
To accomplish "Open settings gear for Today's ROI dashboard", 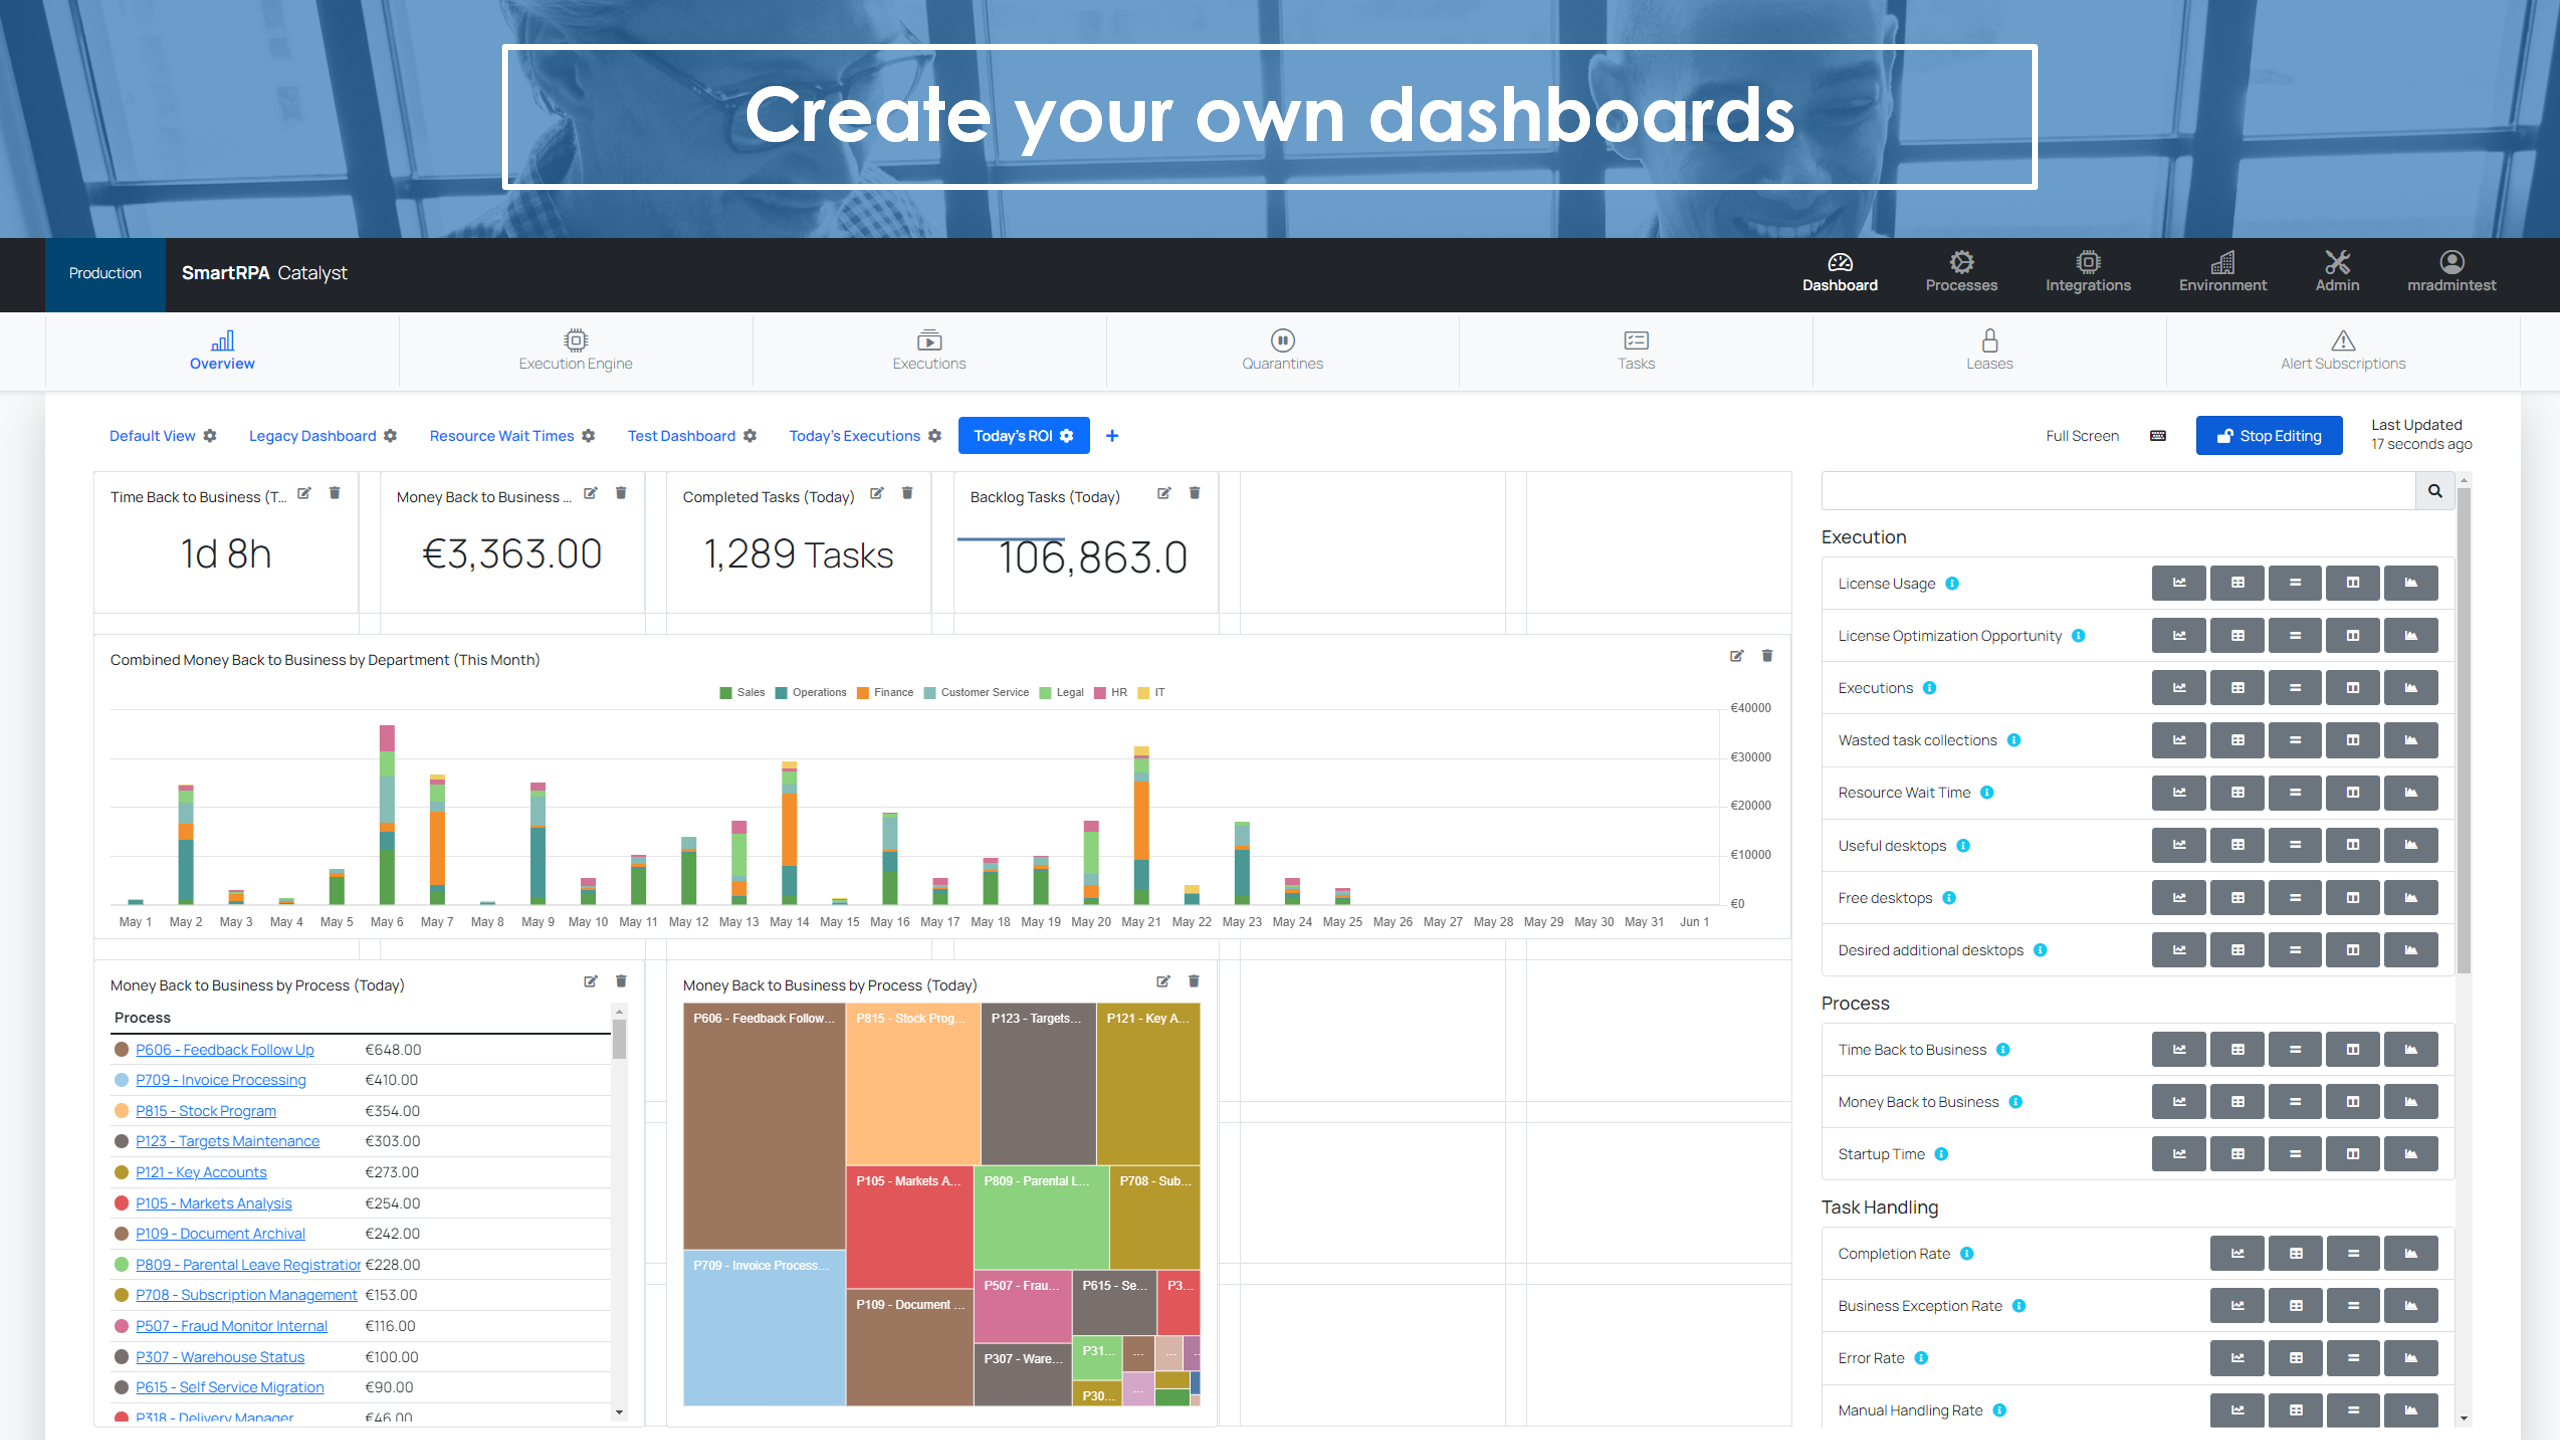I will tap(1067, 436).
